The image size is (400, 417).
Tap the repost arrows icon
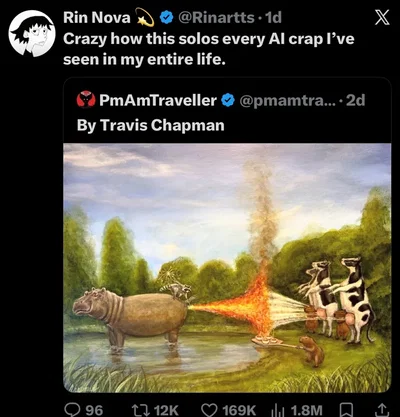[138, 409]
